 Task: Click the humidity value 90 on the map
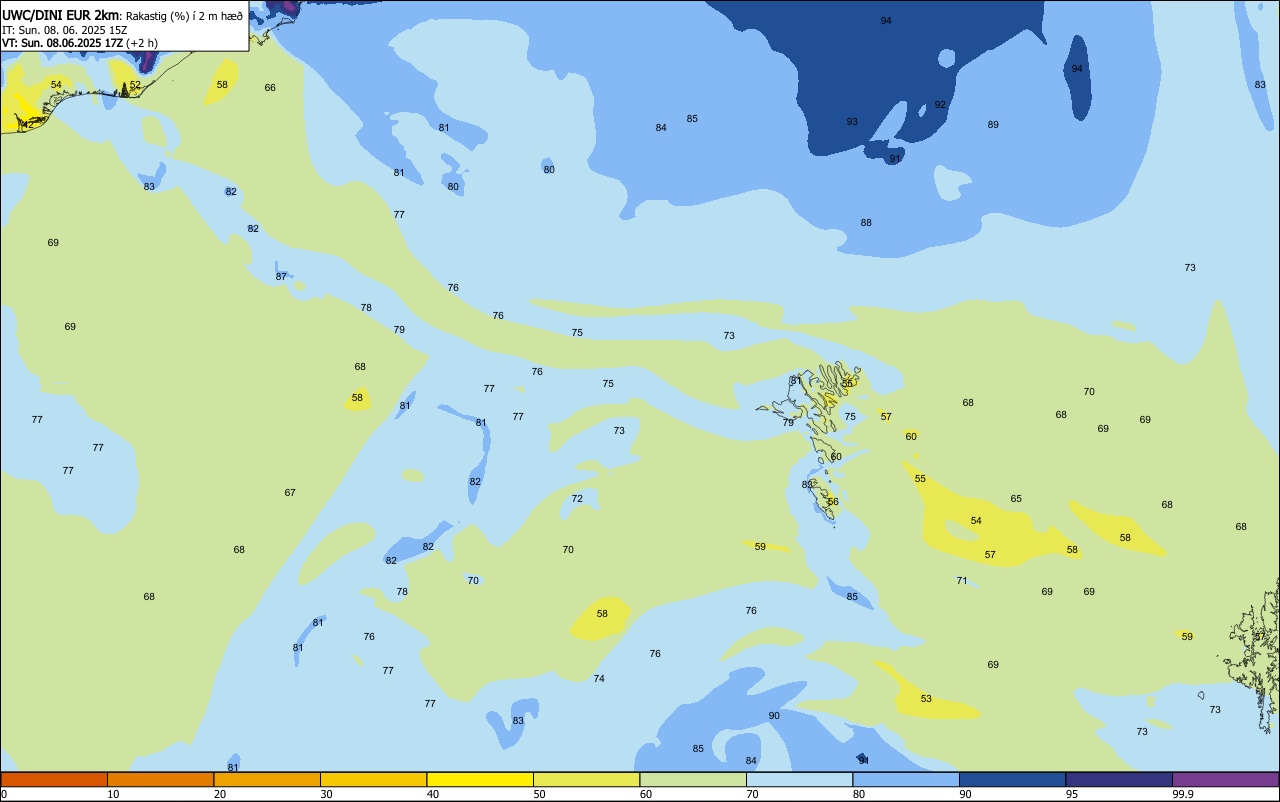(774, 716)
